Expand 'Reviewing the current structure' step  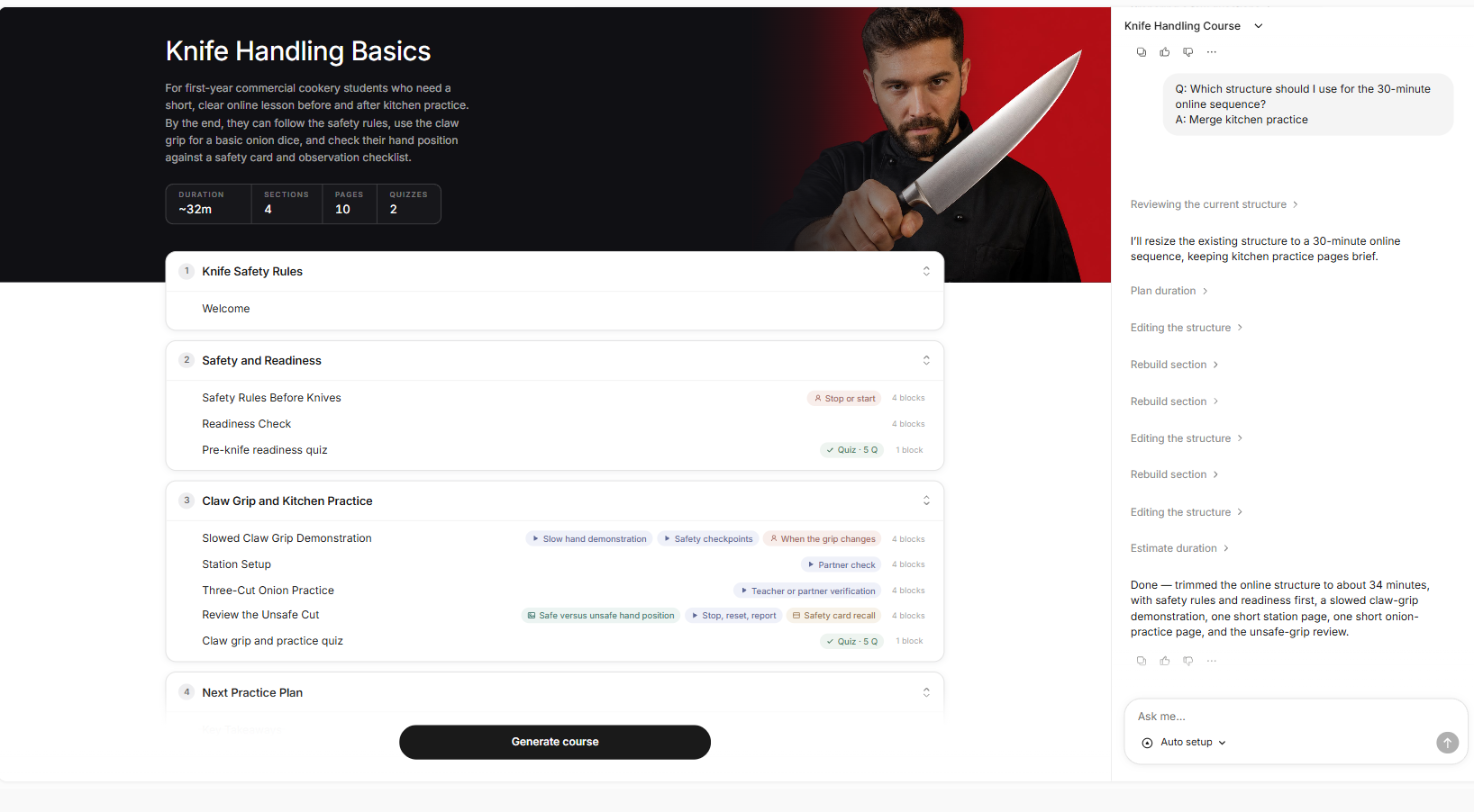(1214, 204)
